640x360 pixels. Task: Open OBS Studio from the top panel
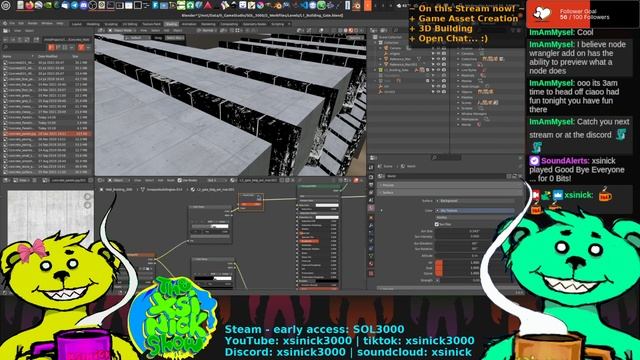tap(93, 5)
